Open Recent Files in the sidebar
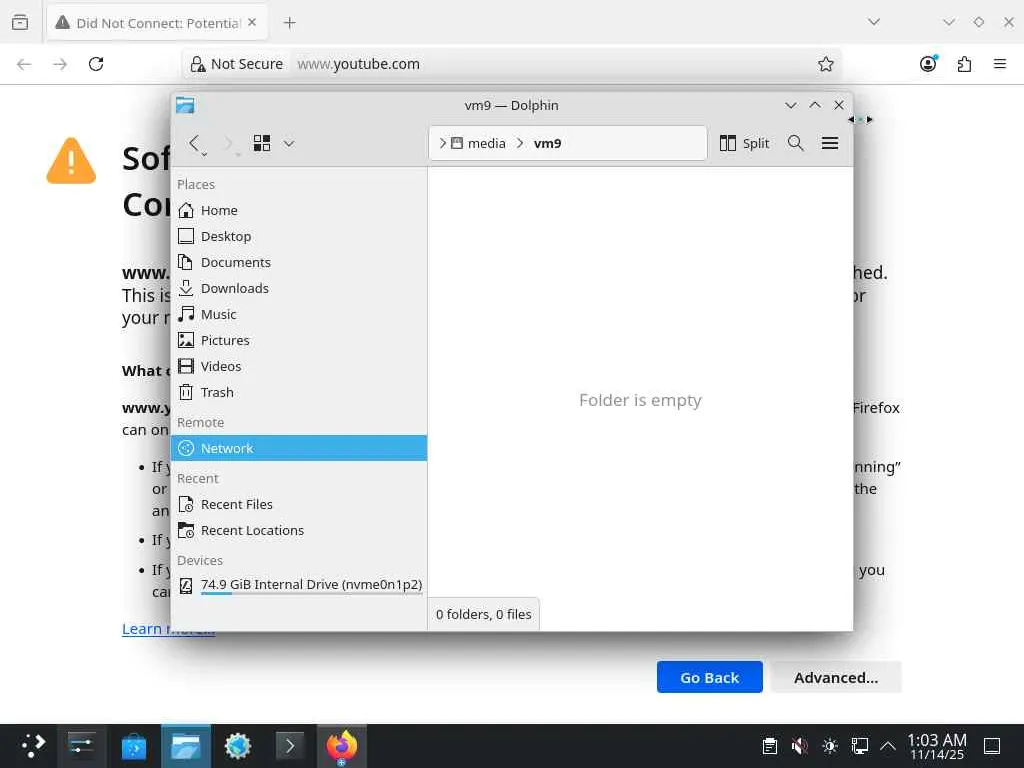Viewport: 1024px width, 768px height. pos(299,504)
